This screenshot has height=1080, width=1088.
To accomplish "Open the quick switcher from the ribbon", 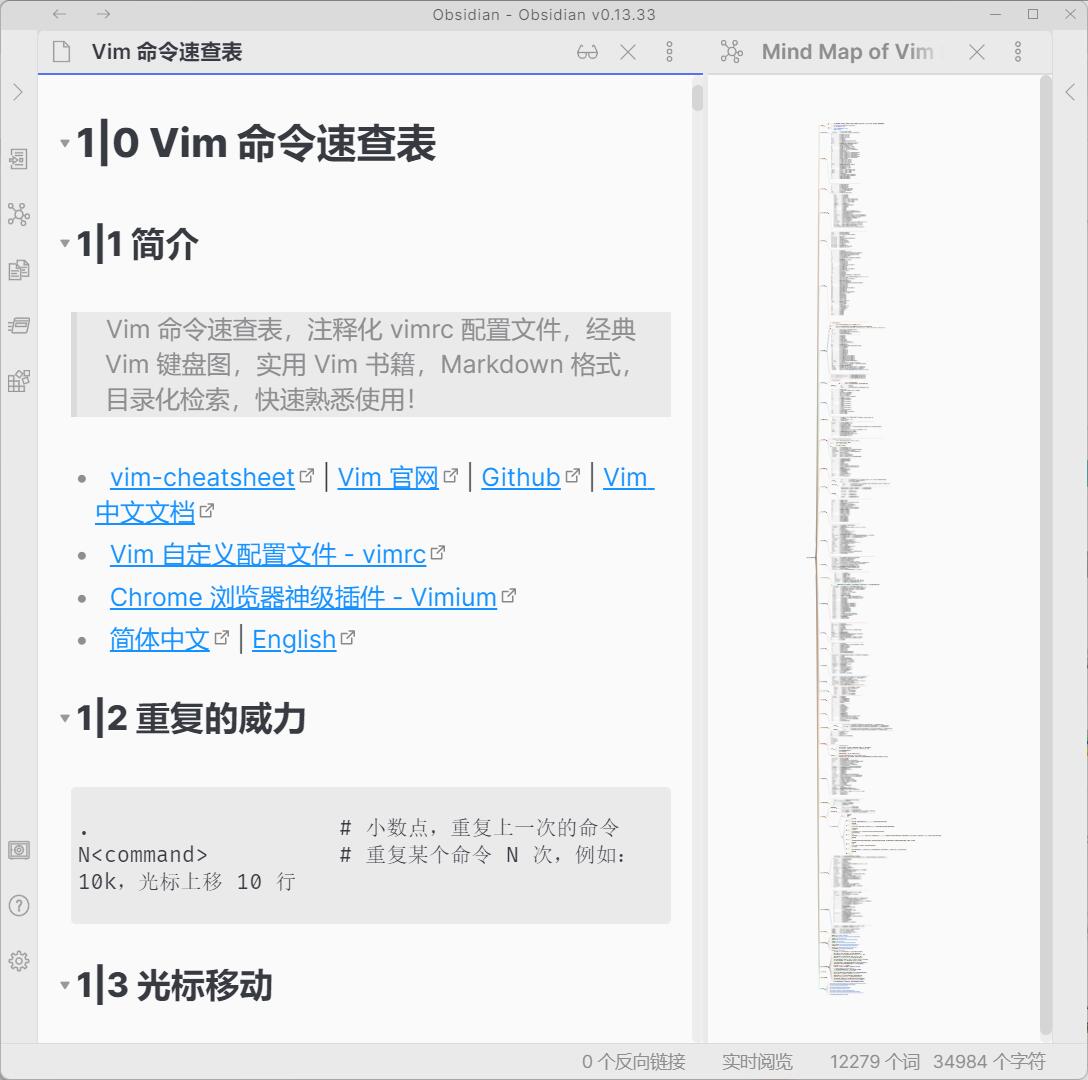I will pos(18,159).
